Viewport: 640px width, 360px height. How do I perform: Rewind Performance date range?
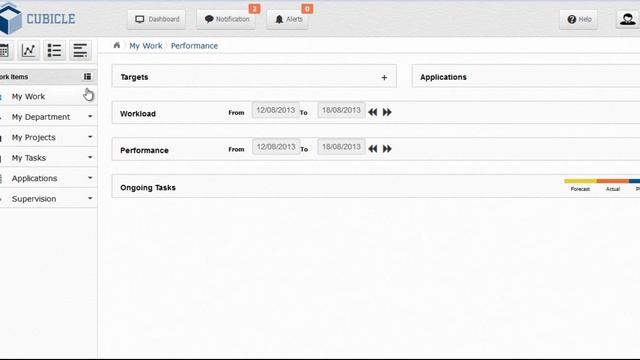click(373, 149)
